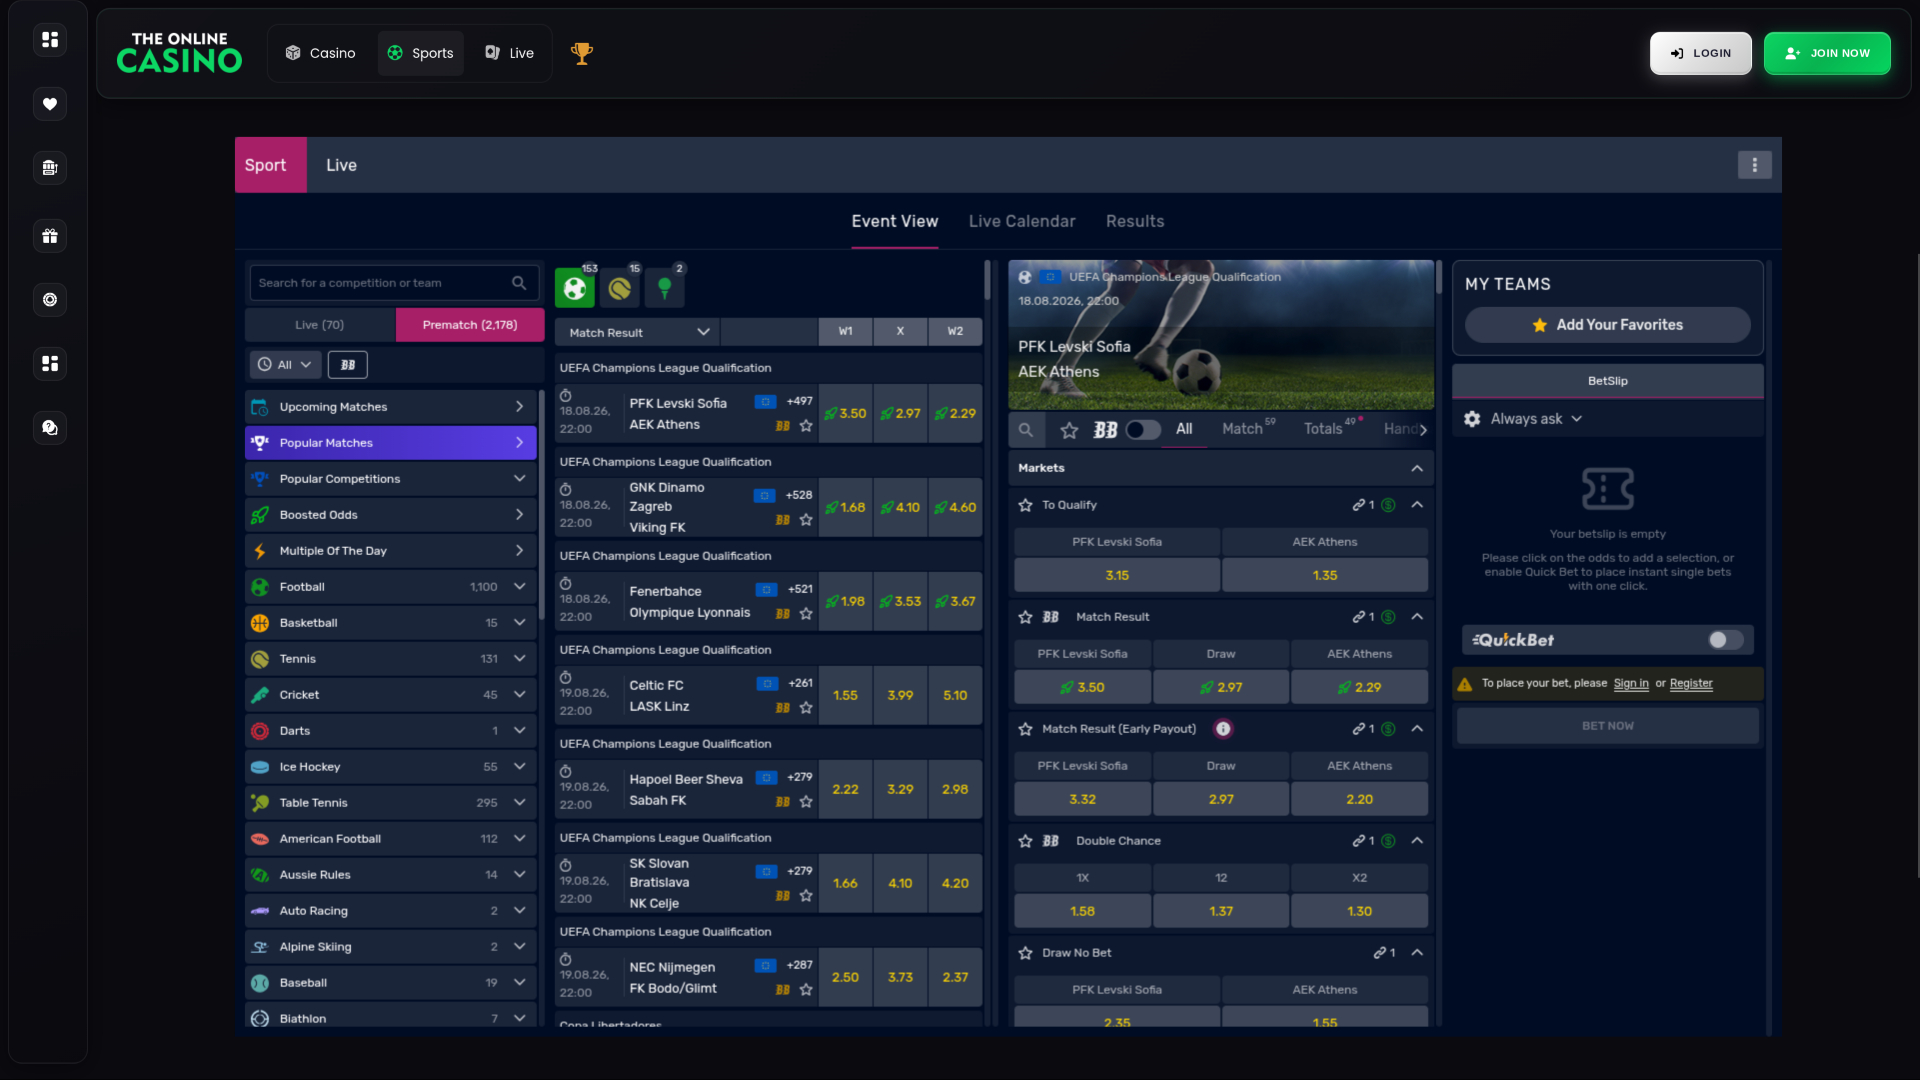Switch to Live Calendar view

coord(1022,221)
